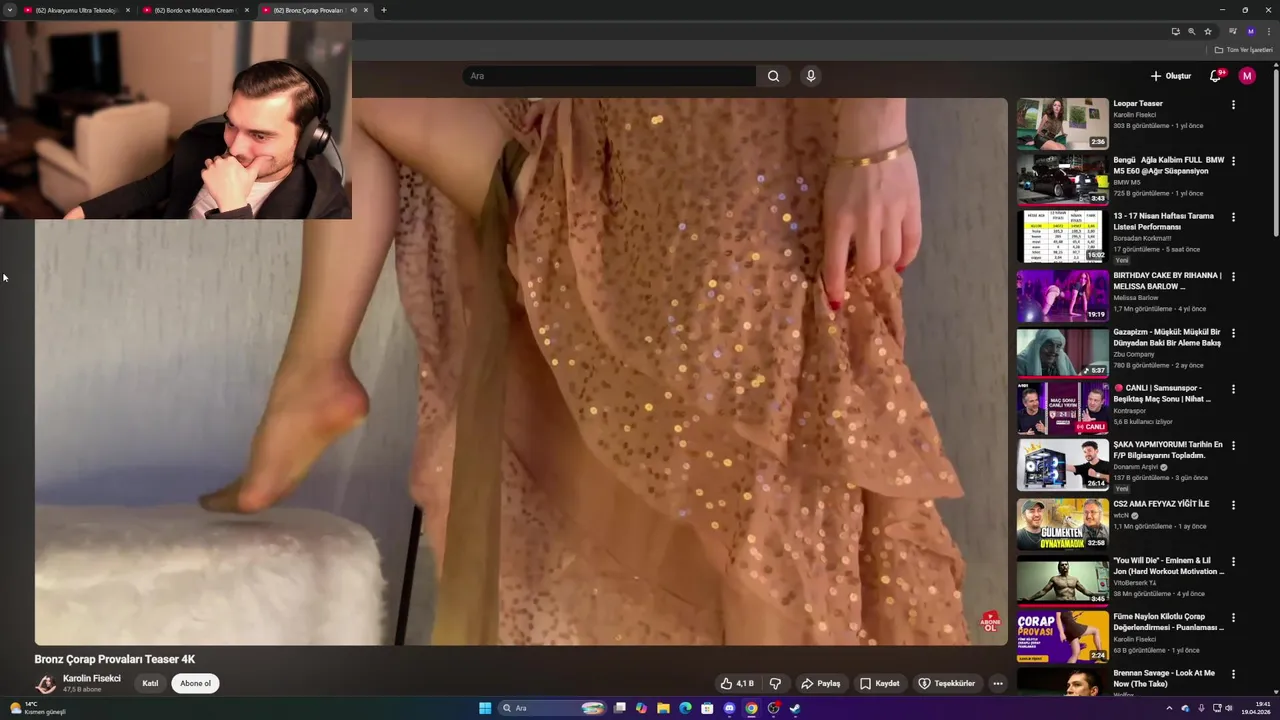Open more actions ellipsis under video

click(998, 684)
